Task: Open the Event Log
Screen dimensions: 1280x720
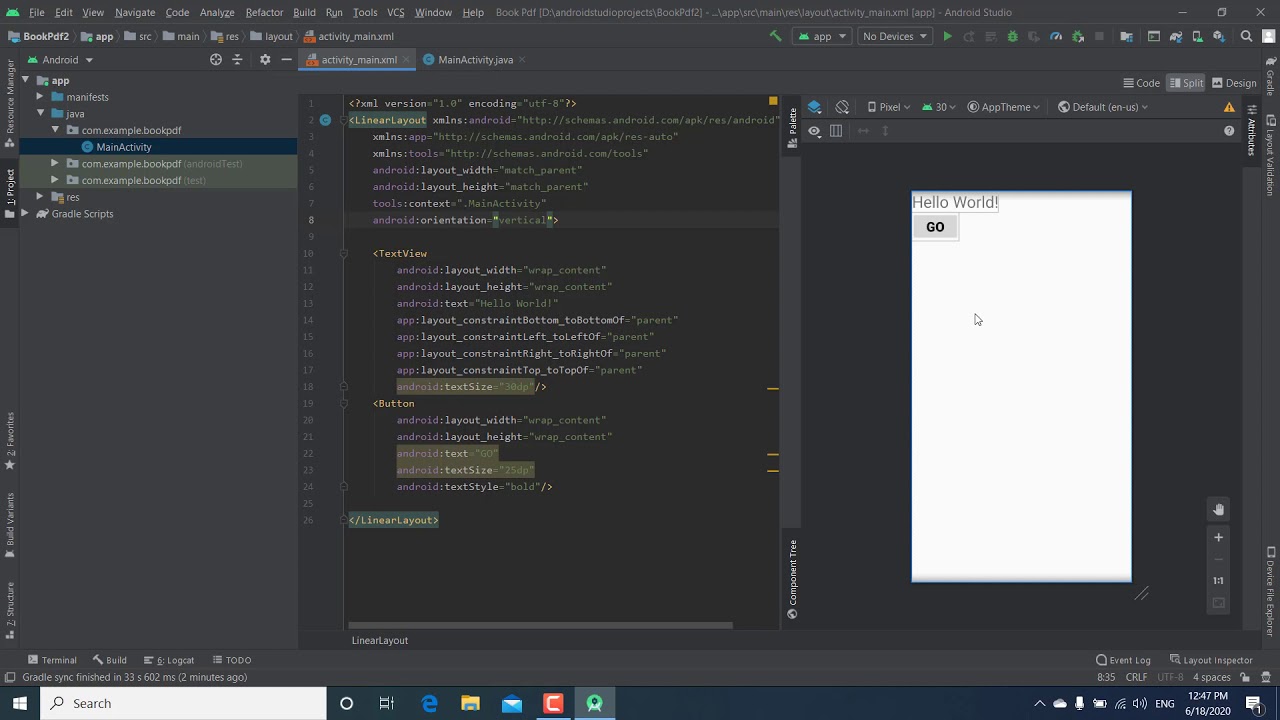Action: [x=1124, y=660]
